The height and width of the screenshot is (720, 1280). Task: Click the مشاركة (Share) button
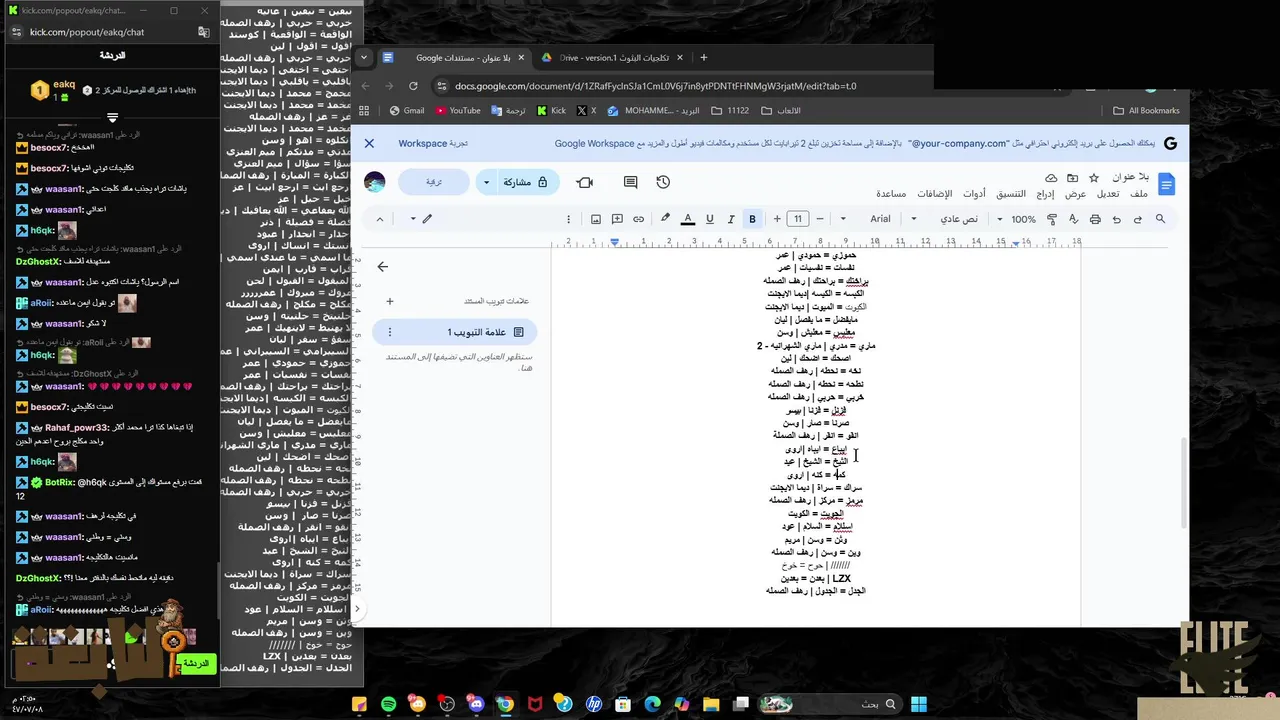pyautogui.click(x=526, y=182)
